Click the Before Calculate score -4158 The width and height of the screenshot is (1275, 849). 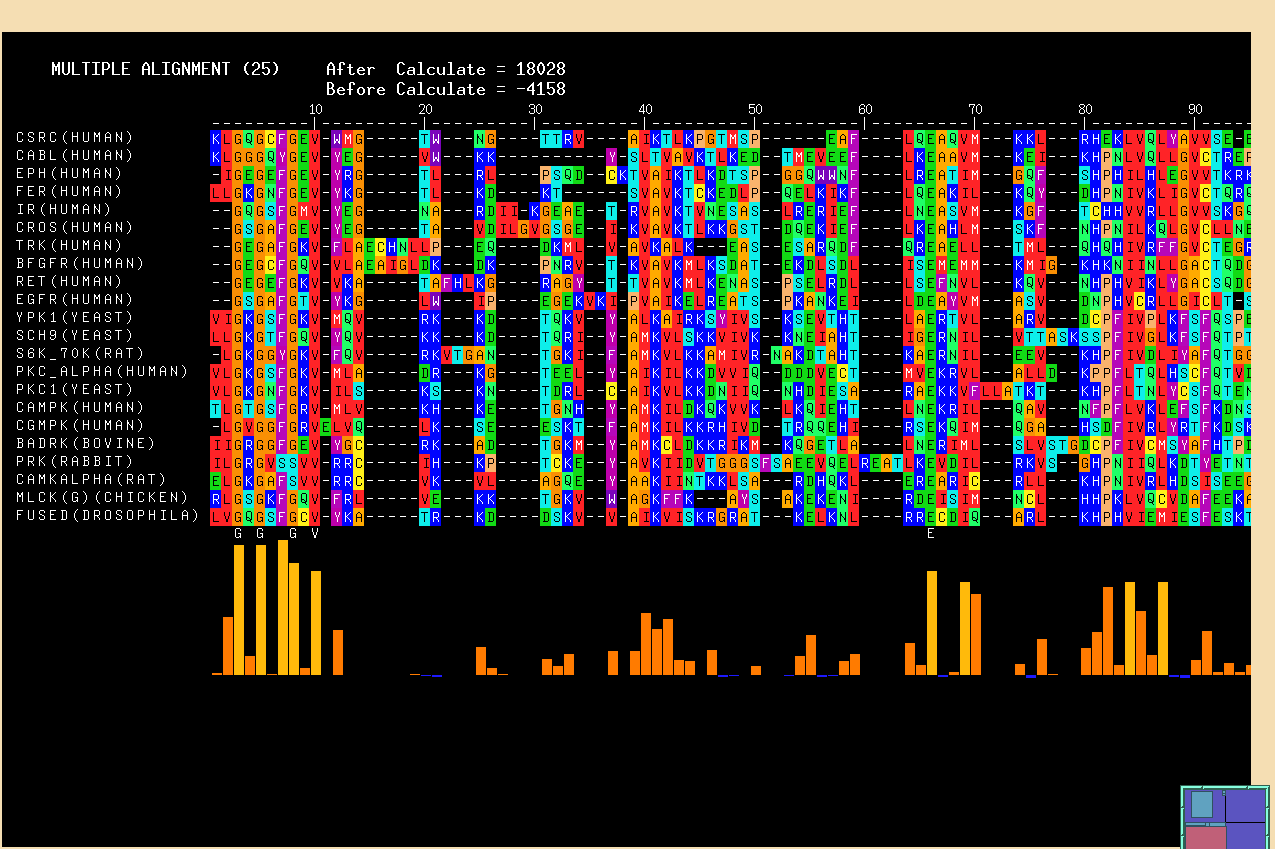click(x=540, y=89)
